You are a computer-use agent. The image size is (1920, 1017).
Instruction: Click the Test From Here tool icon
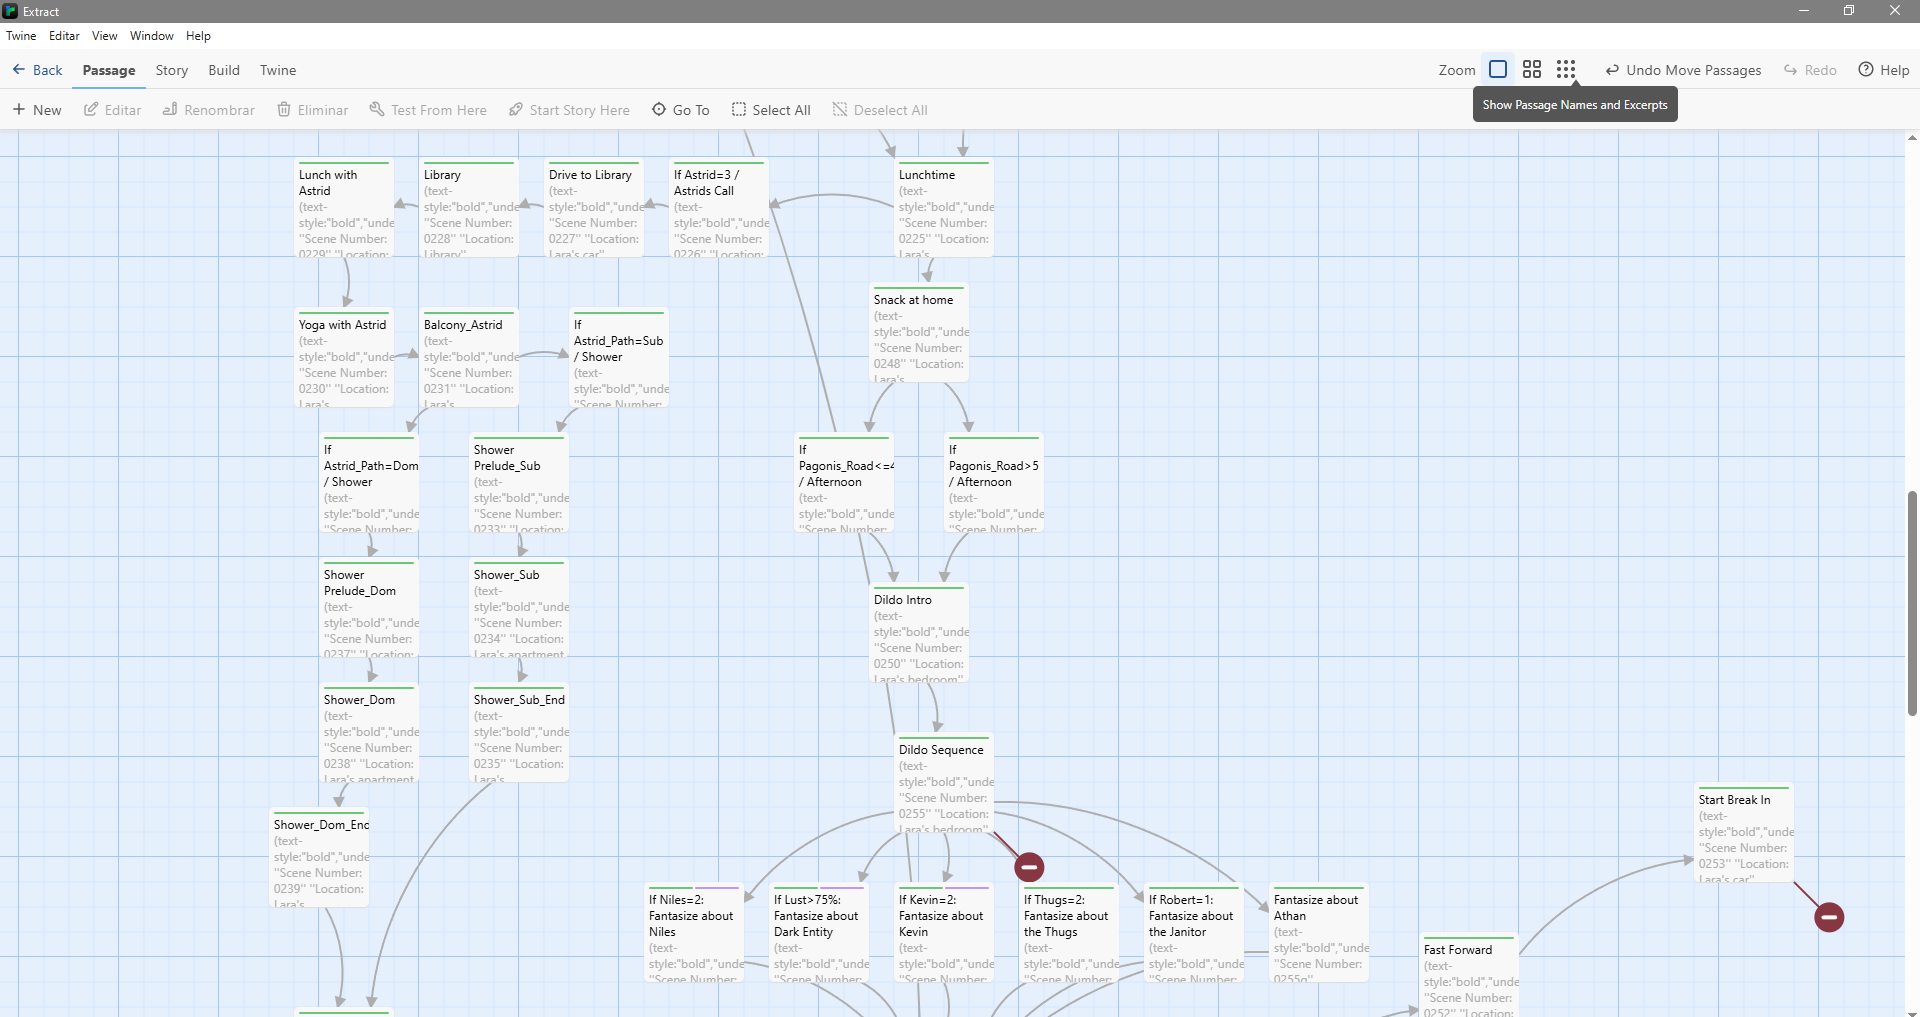[x=377, y=109]
